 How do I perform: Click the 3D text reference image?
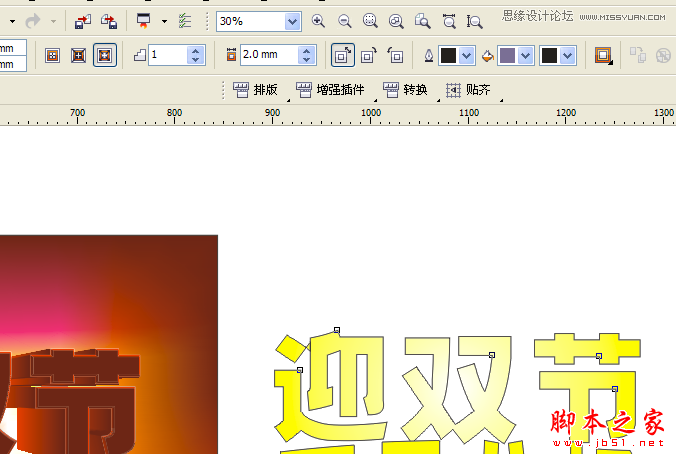[109, 344]
